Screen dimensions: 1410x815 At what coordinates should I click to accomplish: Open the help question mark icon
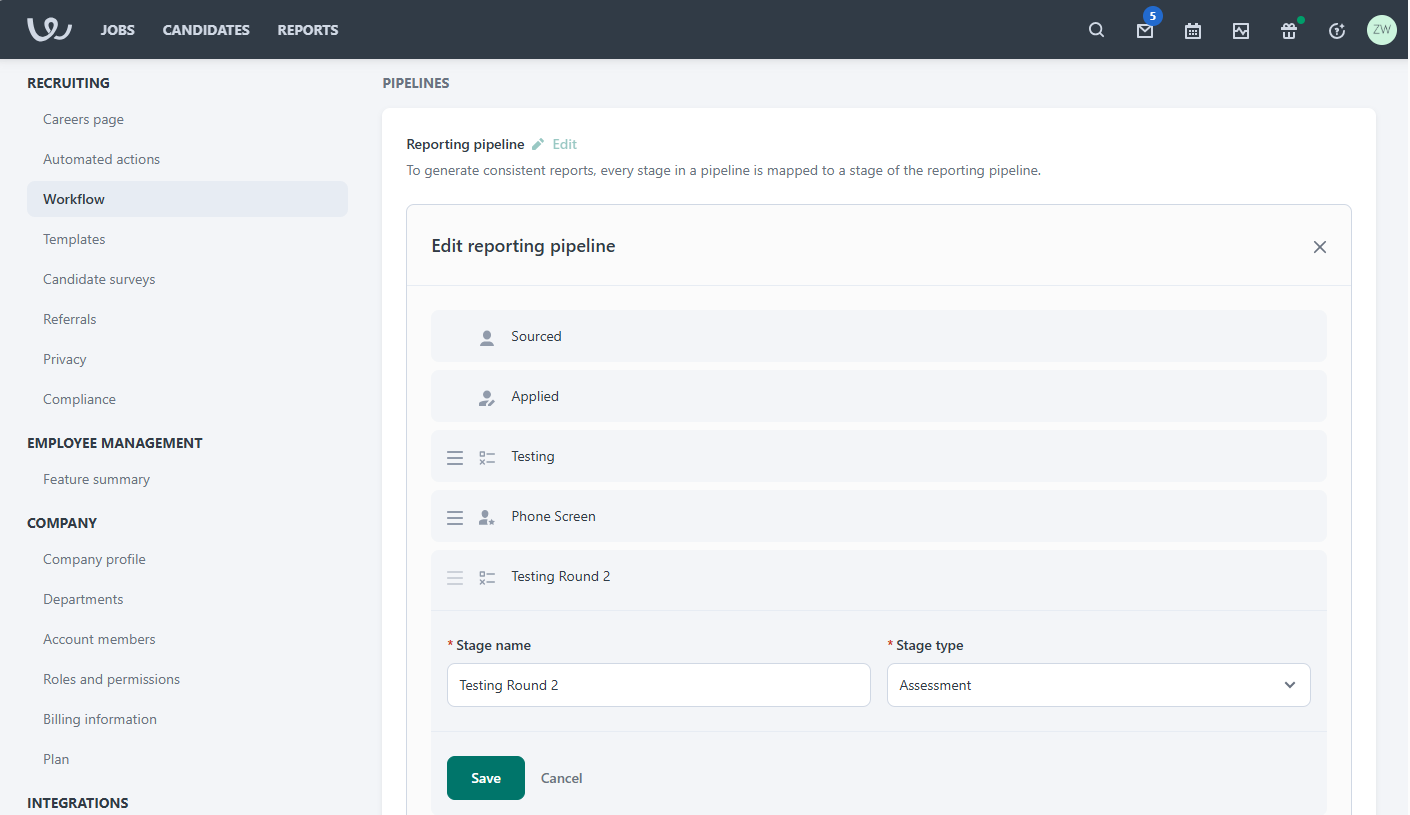click(1337, 31)
